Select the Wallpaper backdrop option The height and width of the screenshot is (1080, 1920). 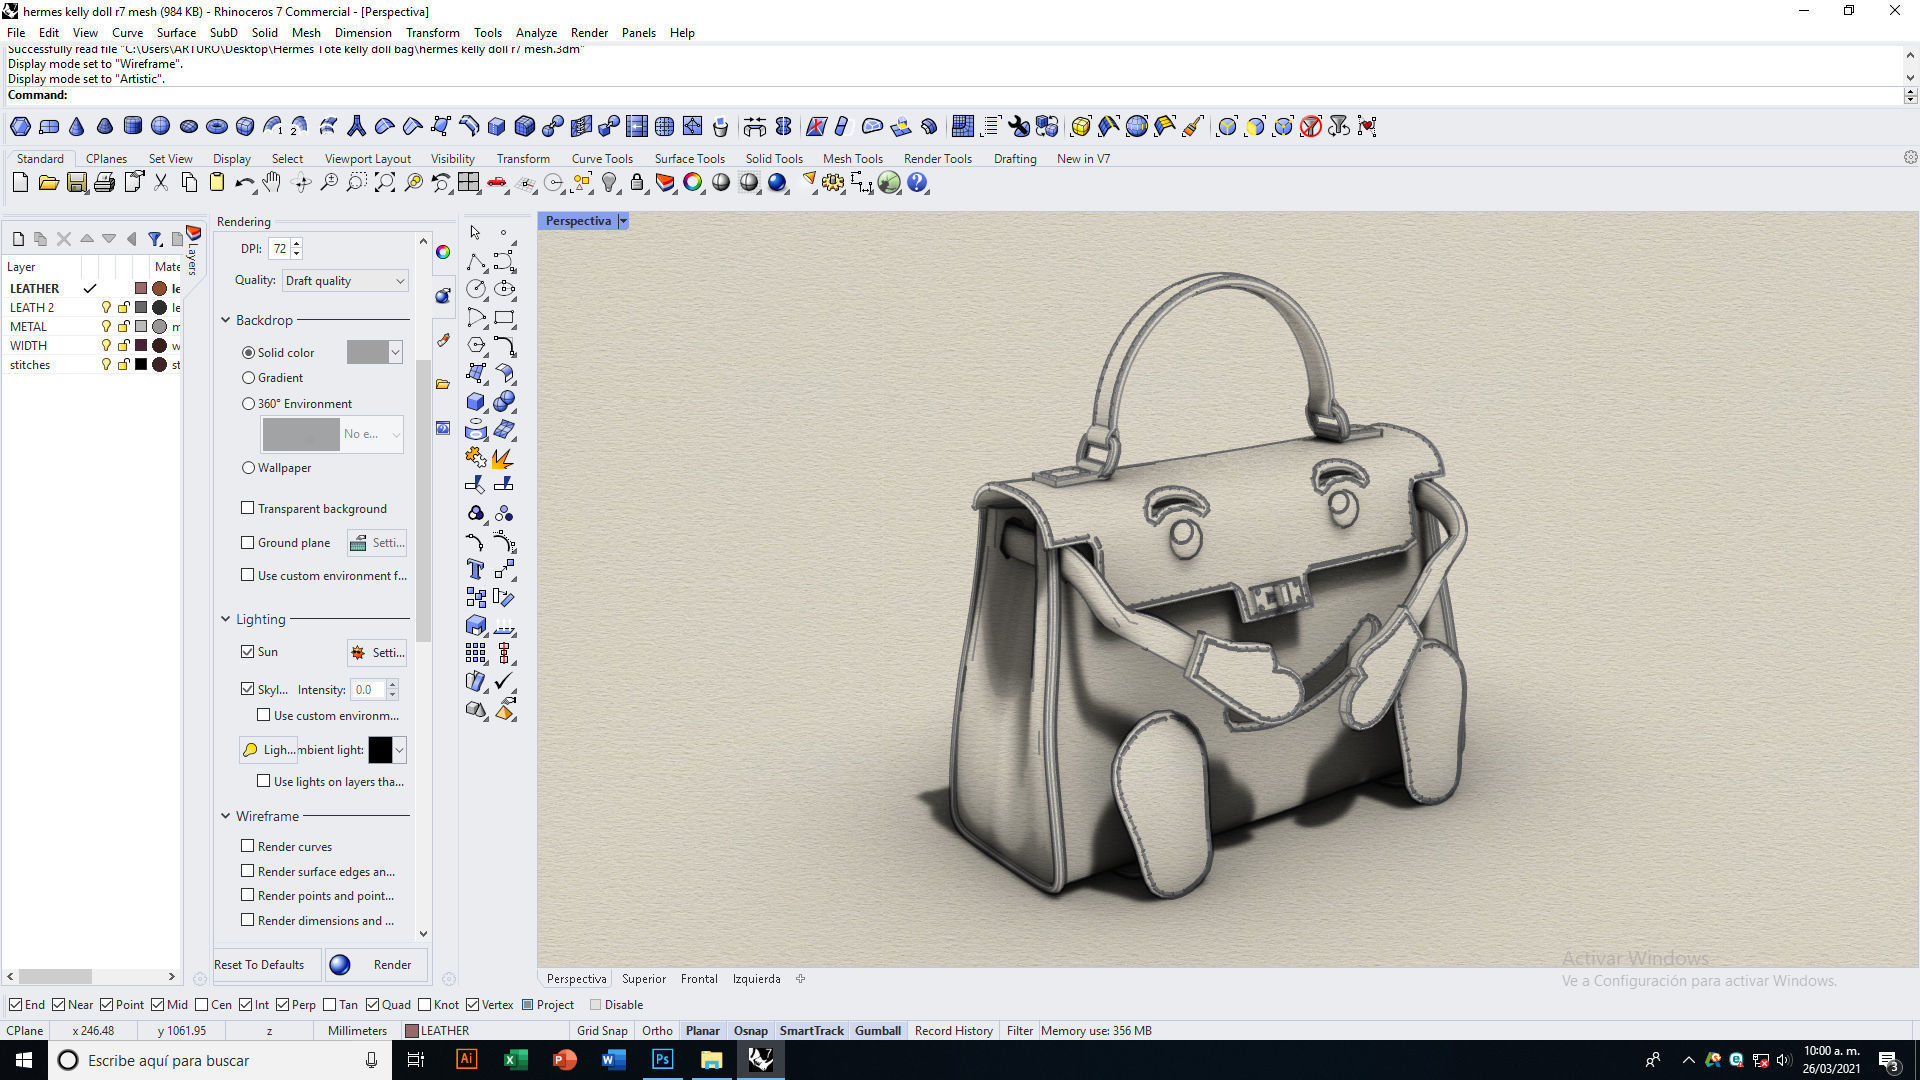pos(248,468)
